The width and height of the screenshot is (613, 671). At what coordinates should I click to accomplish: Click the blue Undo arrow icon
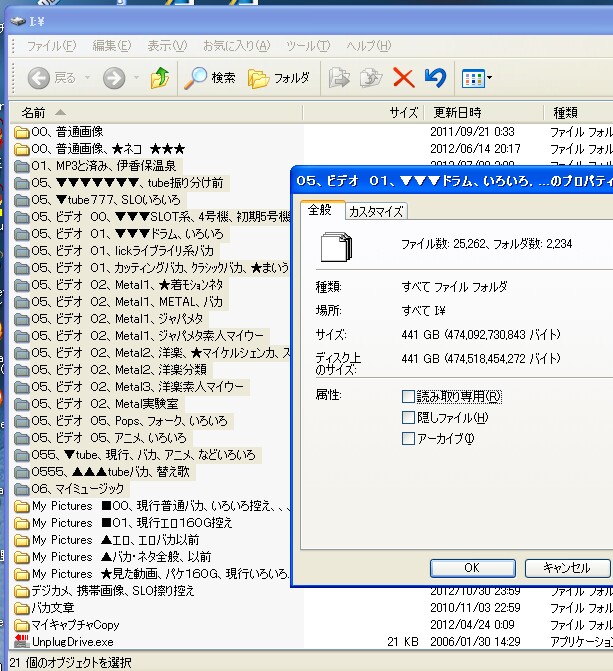coord(435,78)
